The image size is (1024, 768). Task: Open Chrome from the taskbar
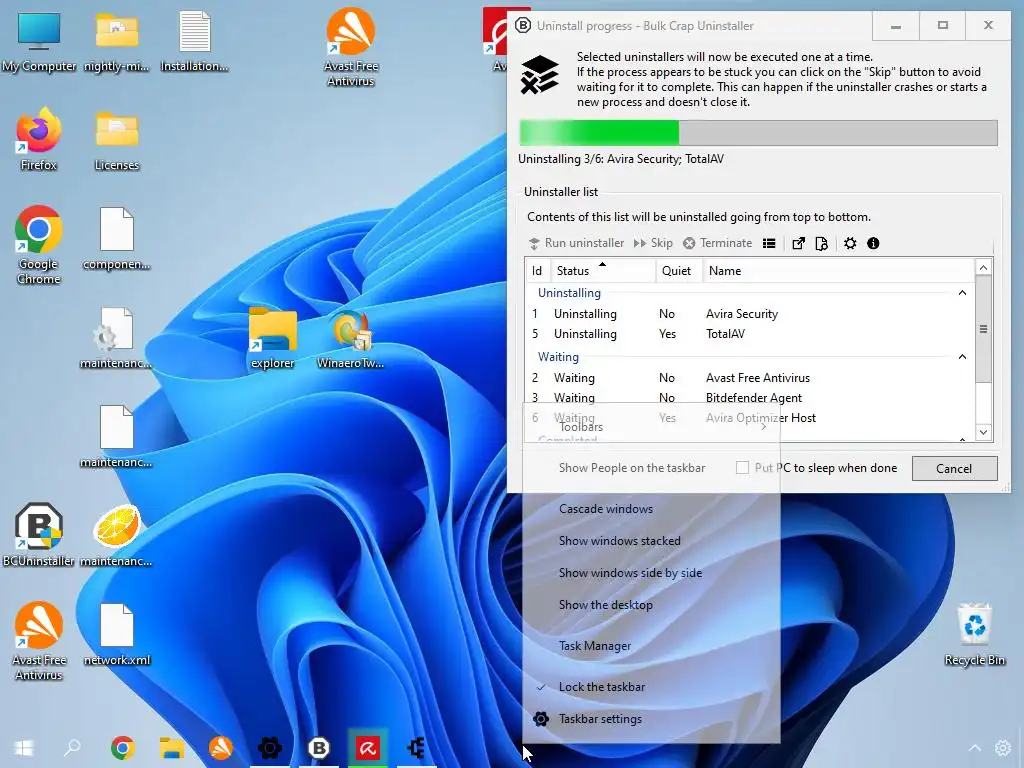coord(122,748)
